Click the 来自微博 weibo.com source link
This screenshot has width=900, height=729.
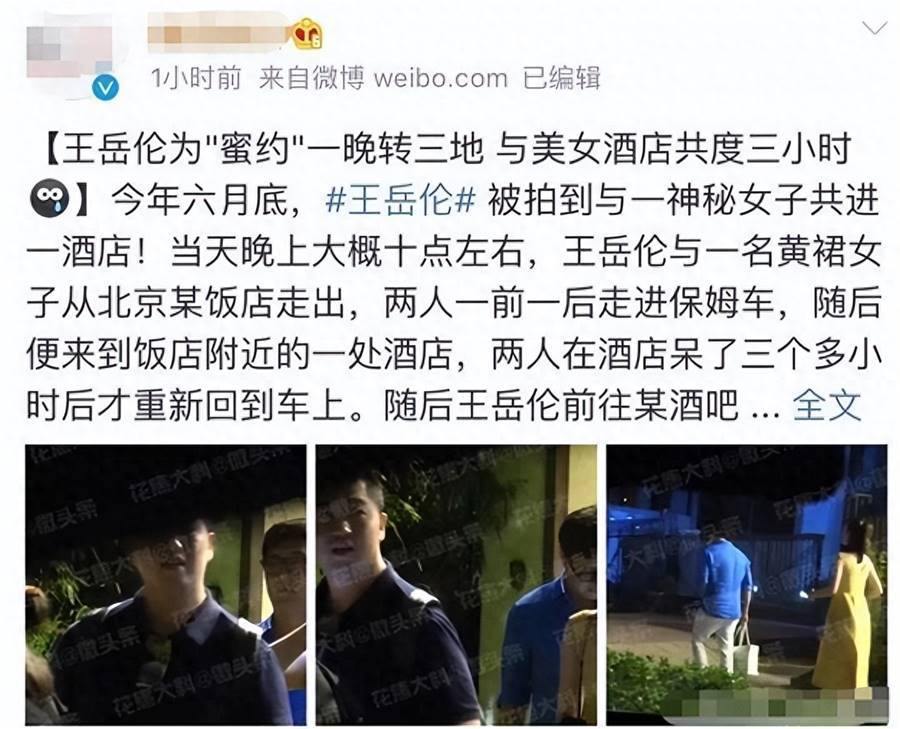click(383, 77)
